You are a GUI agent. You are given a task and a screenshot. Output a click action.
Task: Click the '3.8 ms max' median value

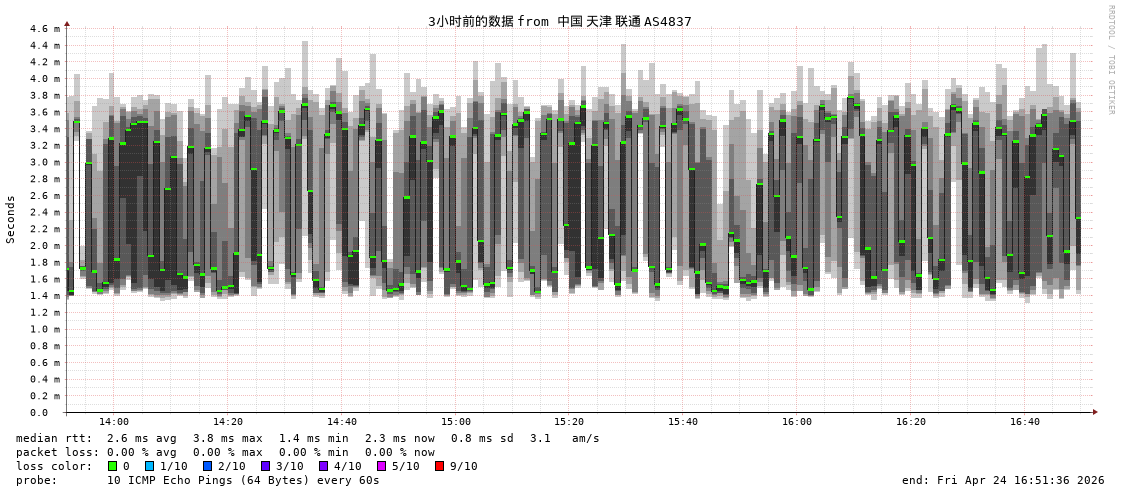(227, 438)
